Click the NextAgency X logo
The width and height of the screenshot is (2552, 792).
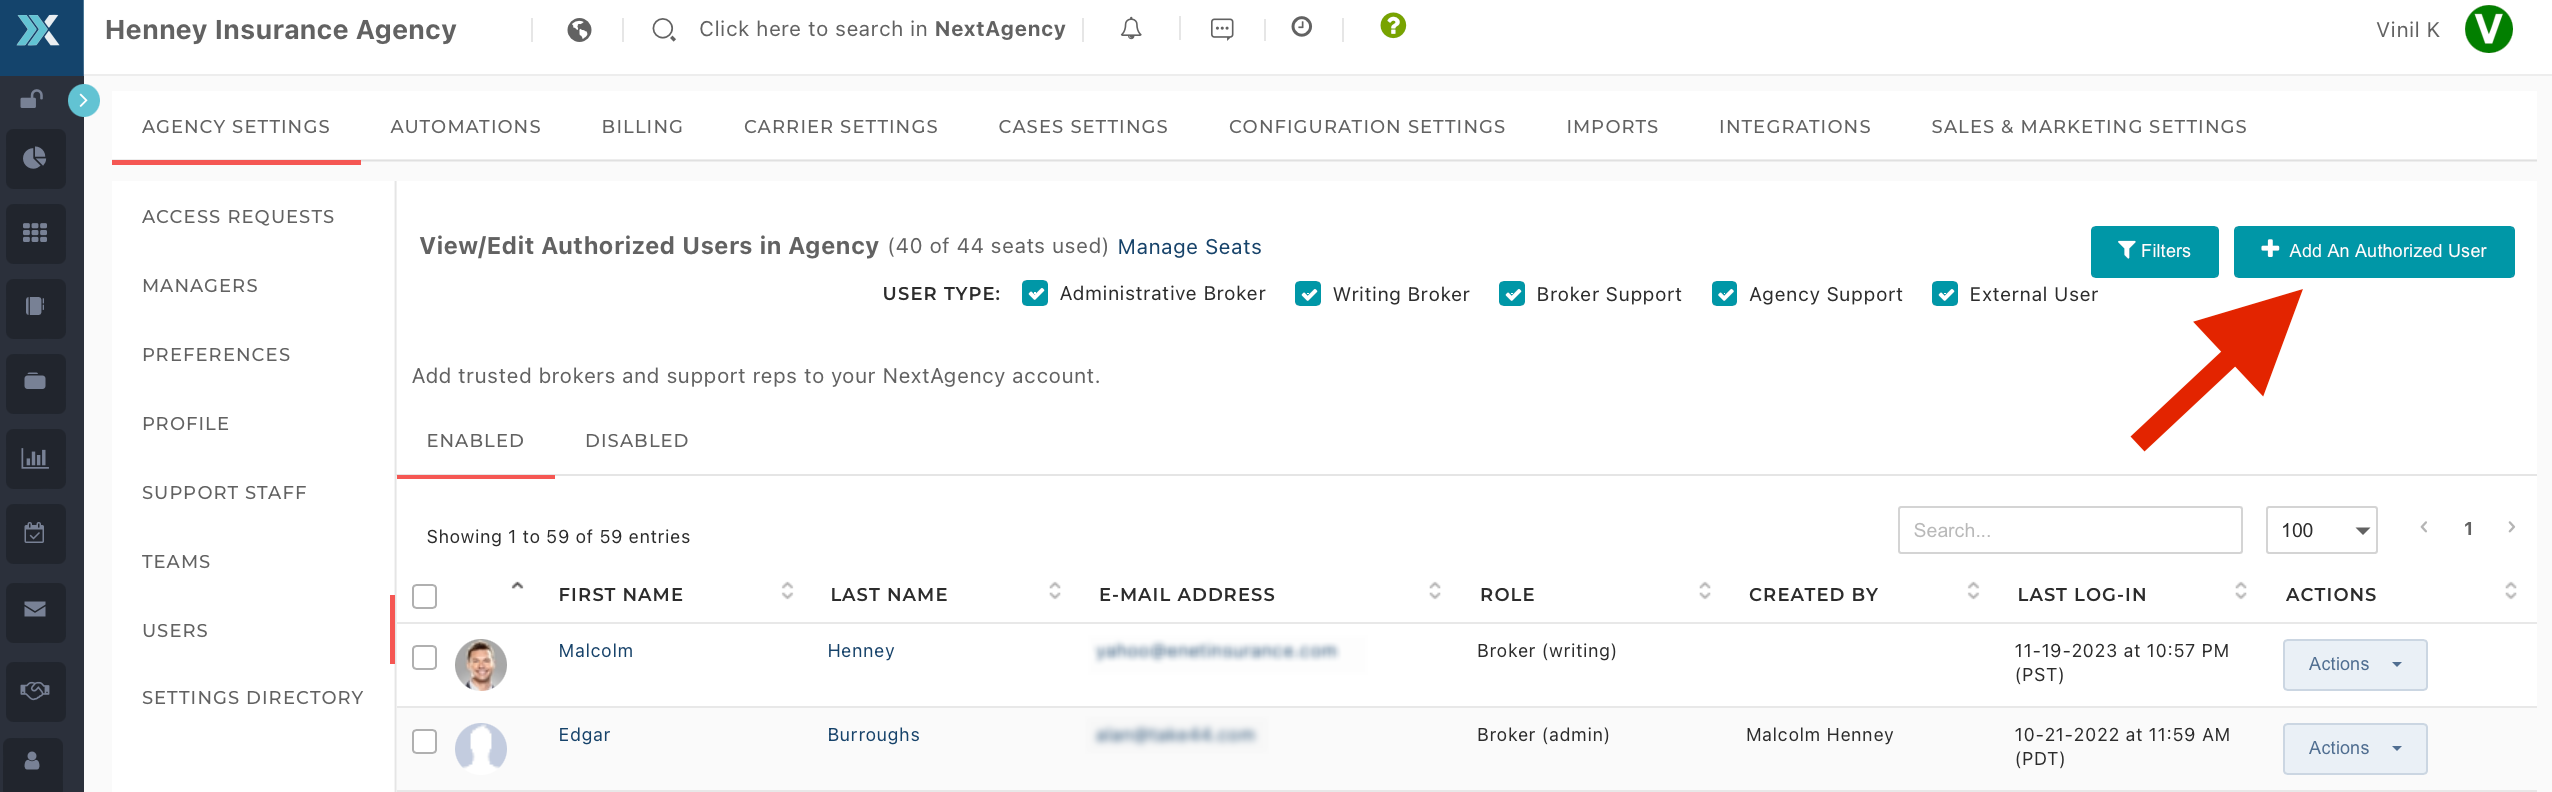pos(39,29)
